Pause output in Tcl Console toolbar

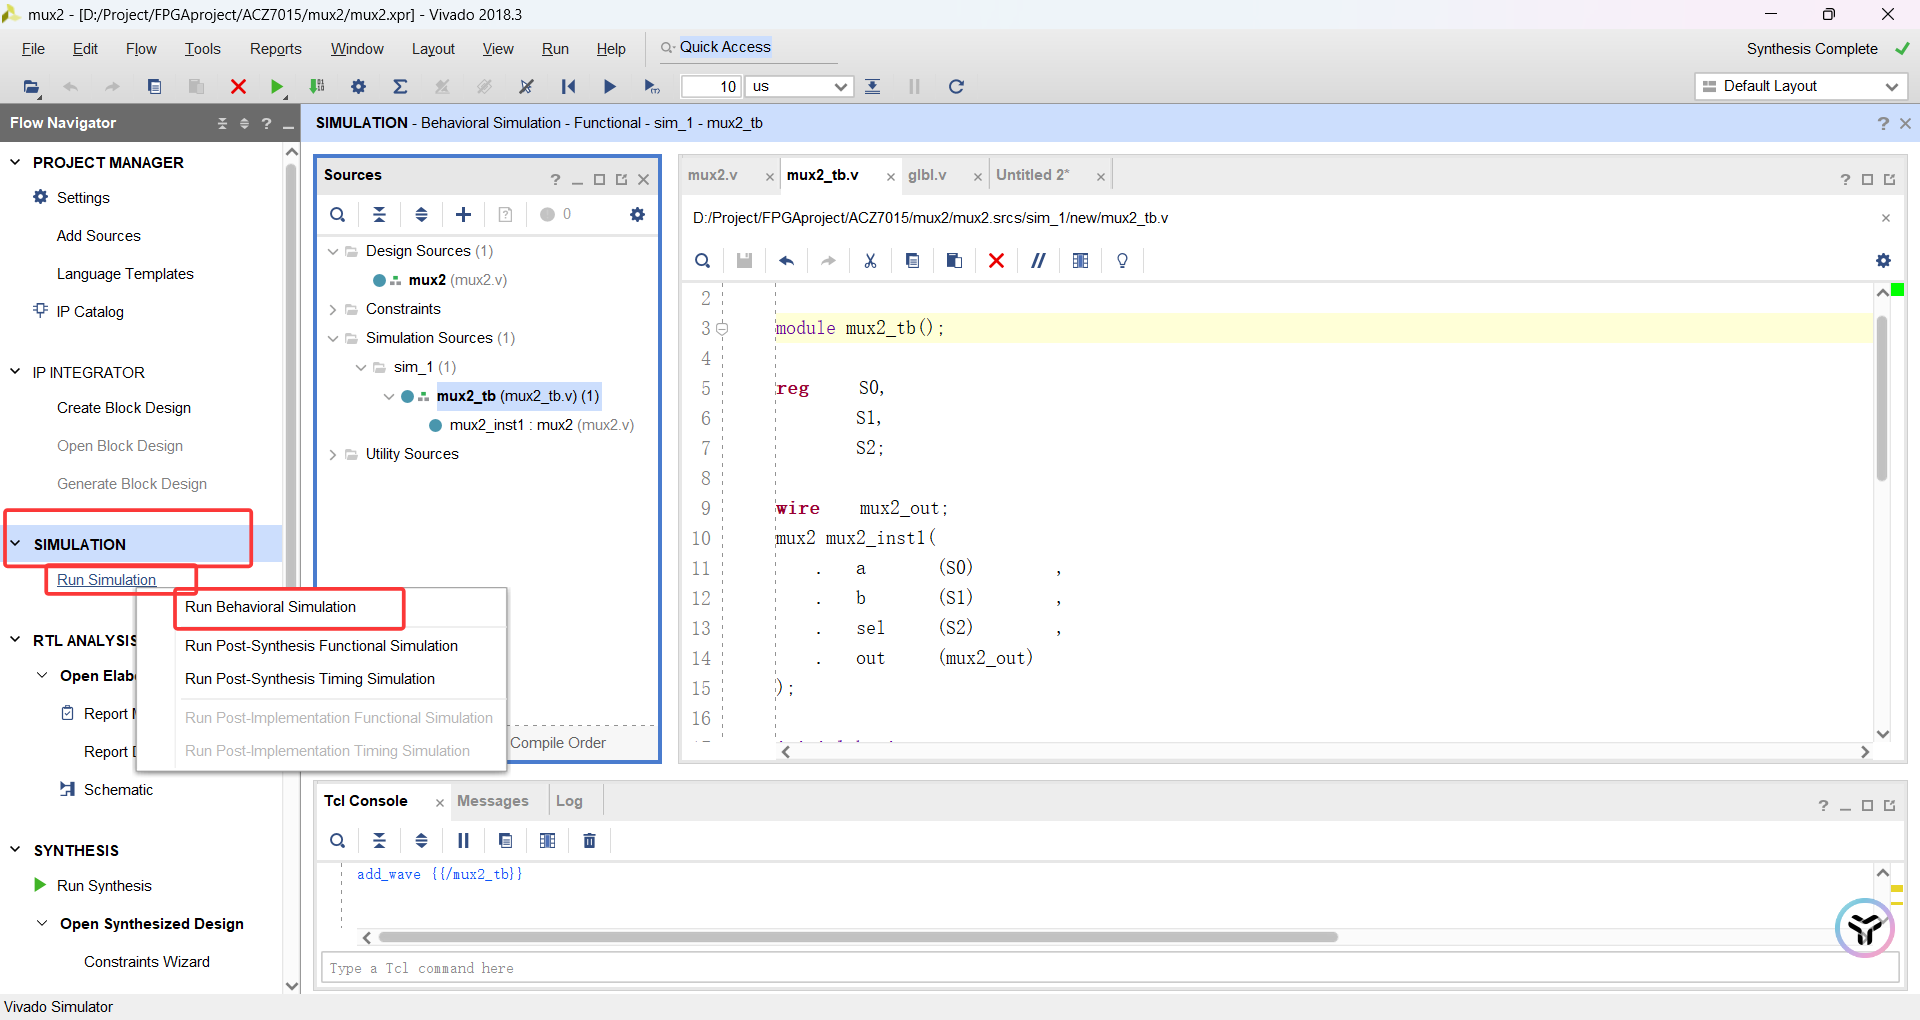(x=463, y=841)
